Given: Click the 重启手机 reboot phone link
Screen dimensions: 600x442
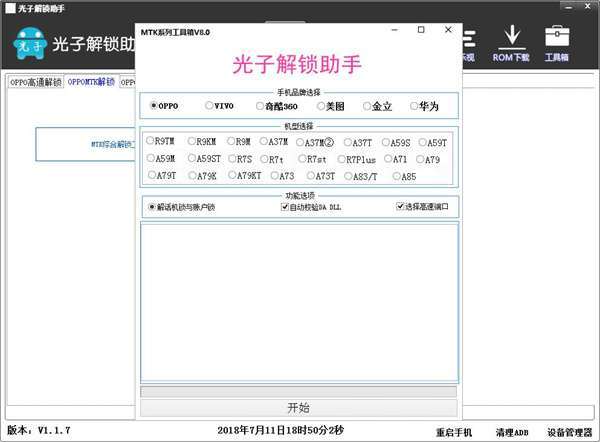Looking at the screenshot, I should [453, 432].
